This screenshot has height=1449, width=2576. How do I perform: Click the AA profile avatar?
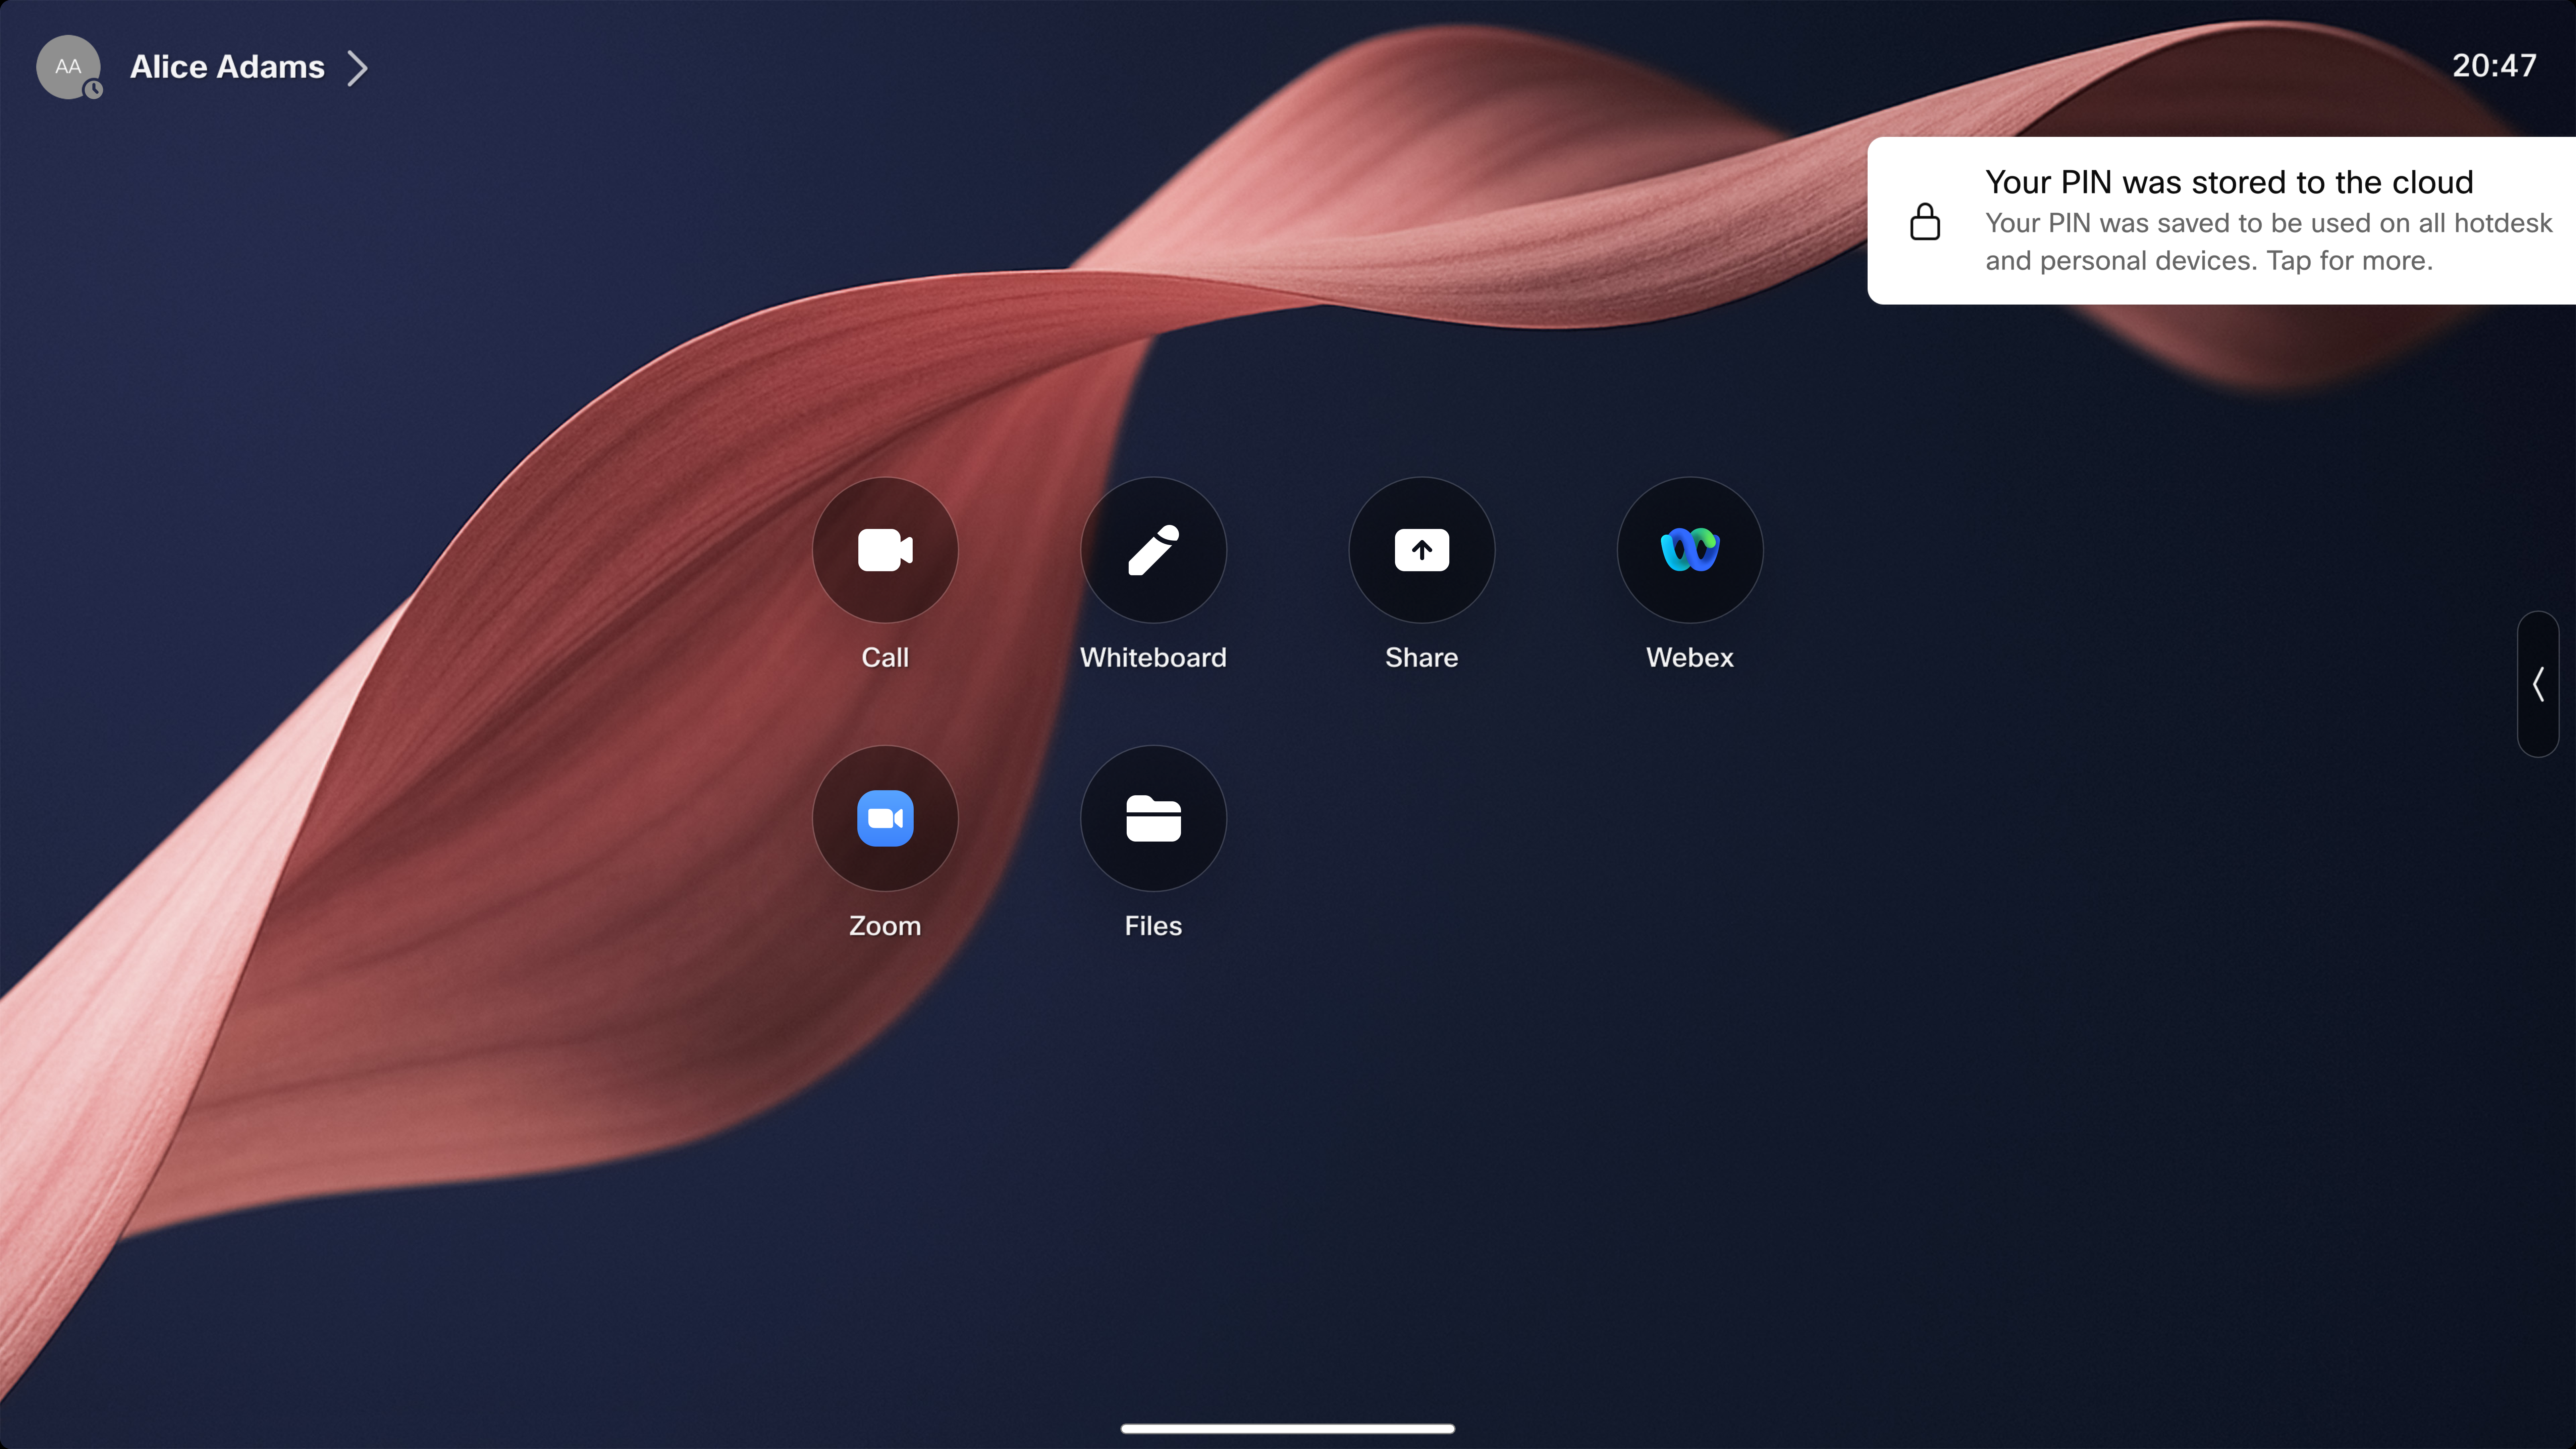68,67
